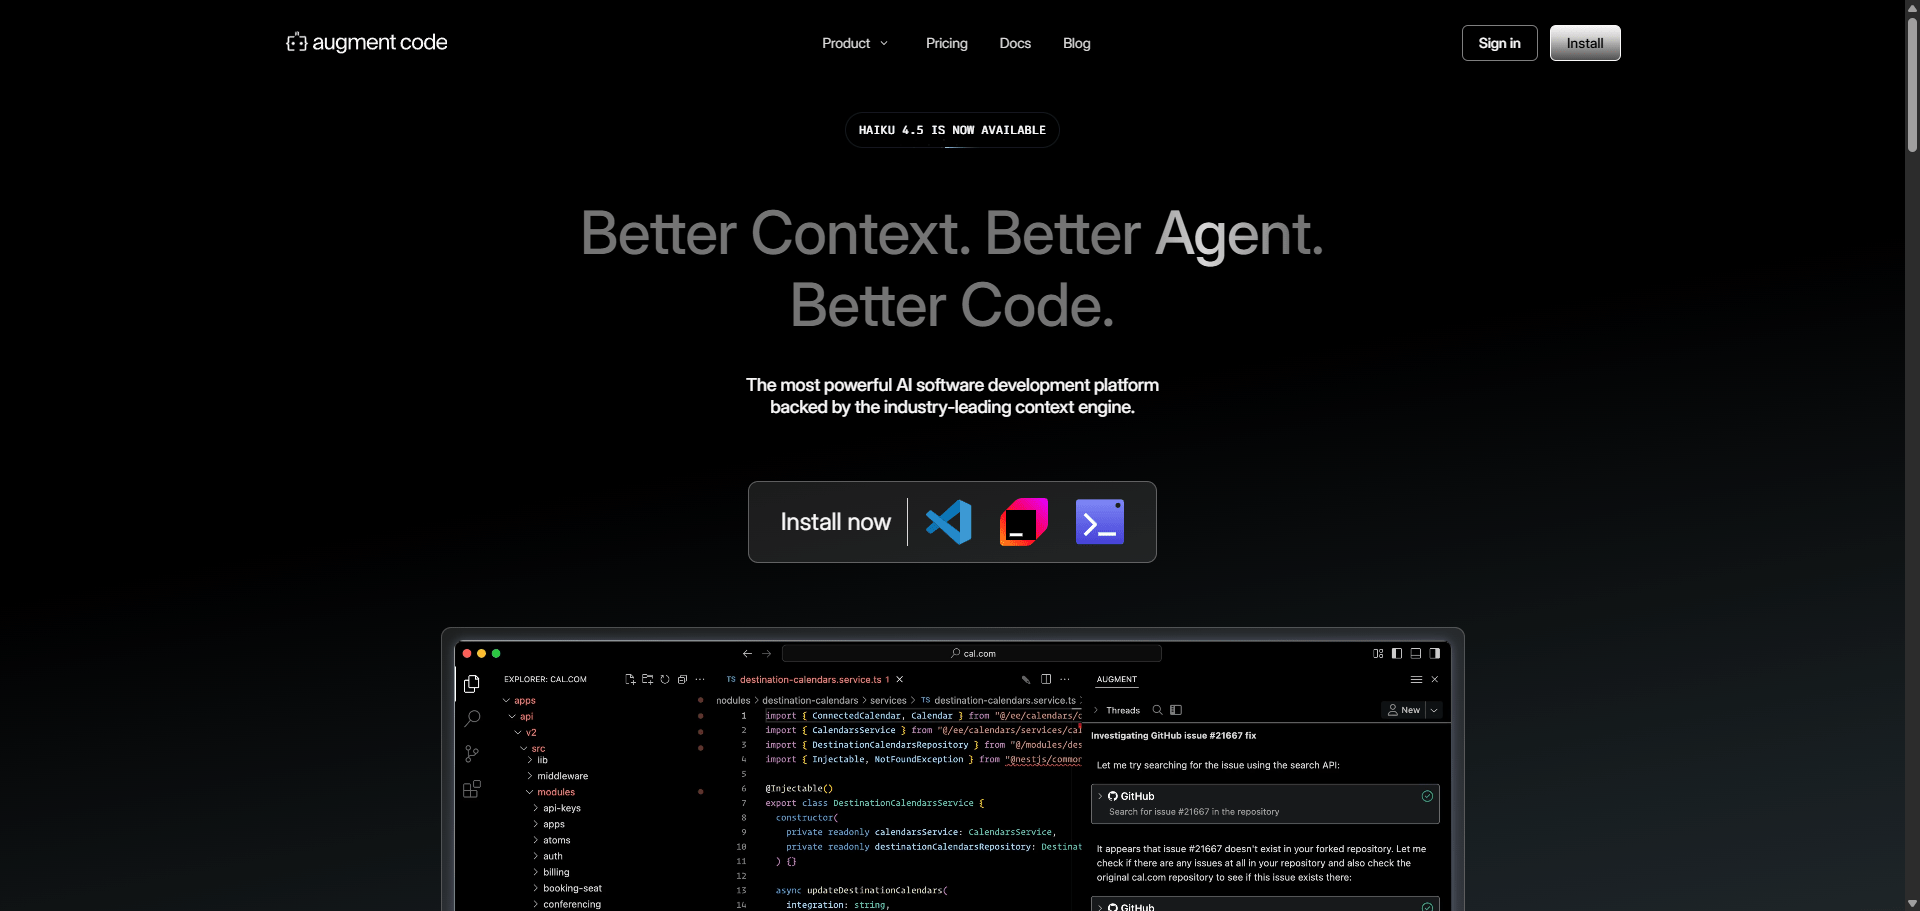Toggle the bottom panel layout icon

[x=1416, y=654]
